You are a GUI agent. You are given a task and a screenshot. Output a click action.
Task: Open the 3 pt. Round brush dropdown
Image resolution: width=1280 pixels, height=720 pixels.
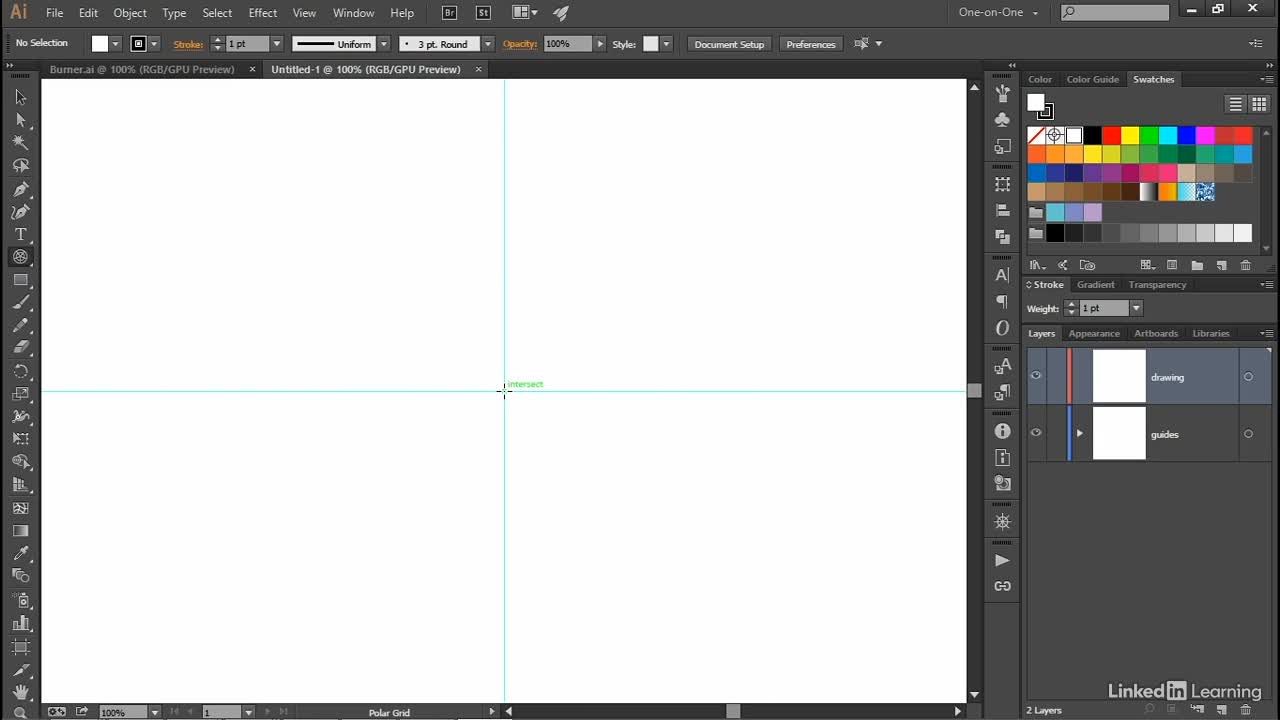(x=487, y=44)
